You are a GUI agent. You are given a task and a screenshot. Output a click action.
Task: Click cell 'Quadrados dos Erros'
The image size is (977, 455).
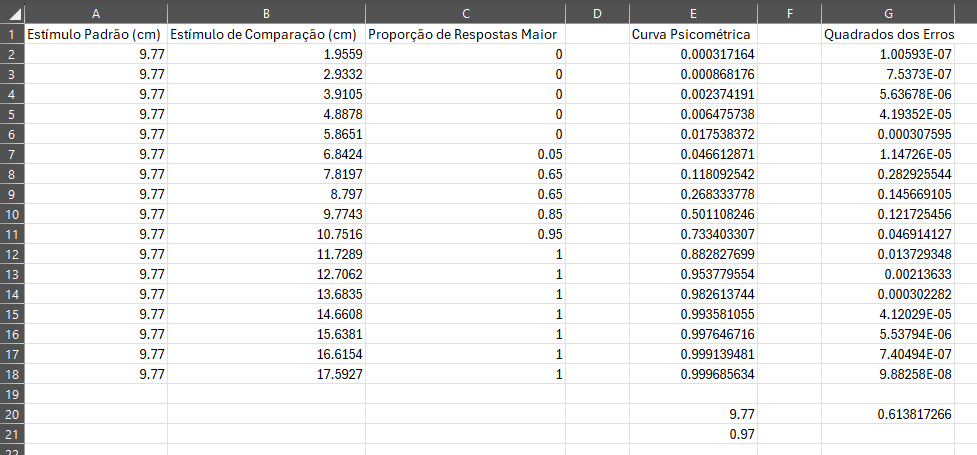tap(888, 34)
